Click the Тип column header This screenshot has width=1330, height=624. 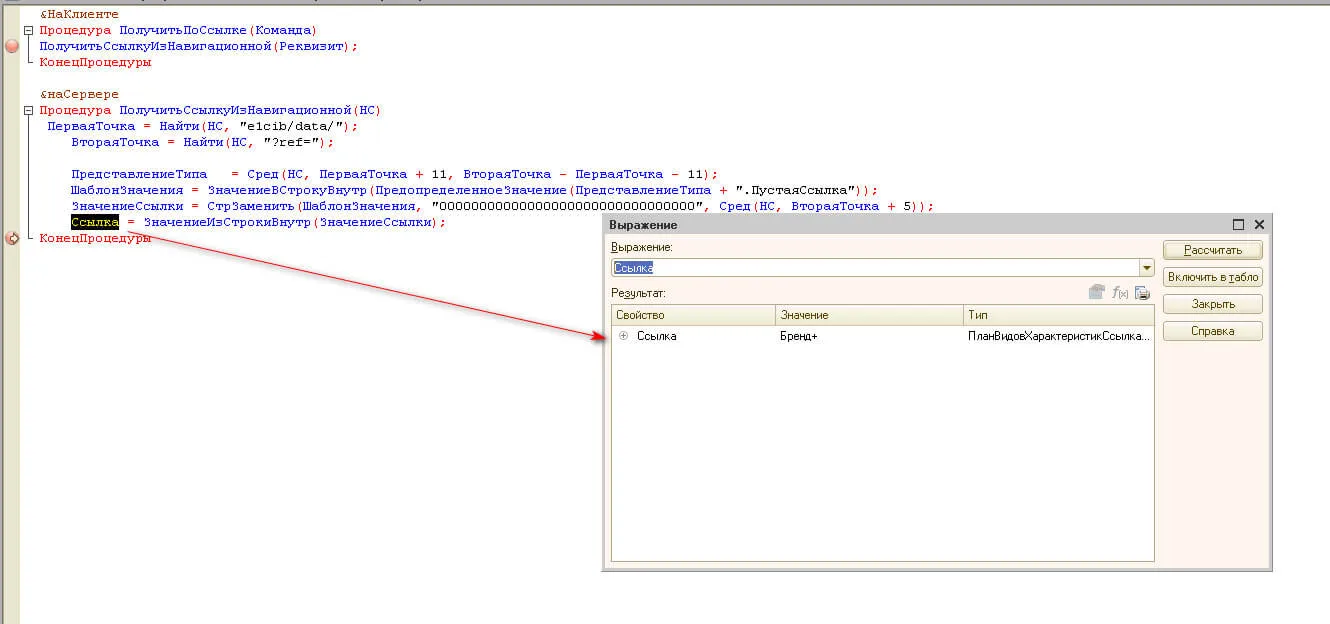pyautogui.click(x=1059, y=315)
